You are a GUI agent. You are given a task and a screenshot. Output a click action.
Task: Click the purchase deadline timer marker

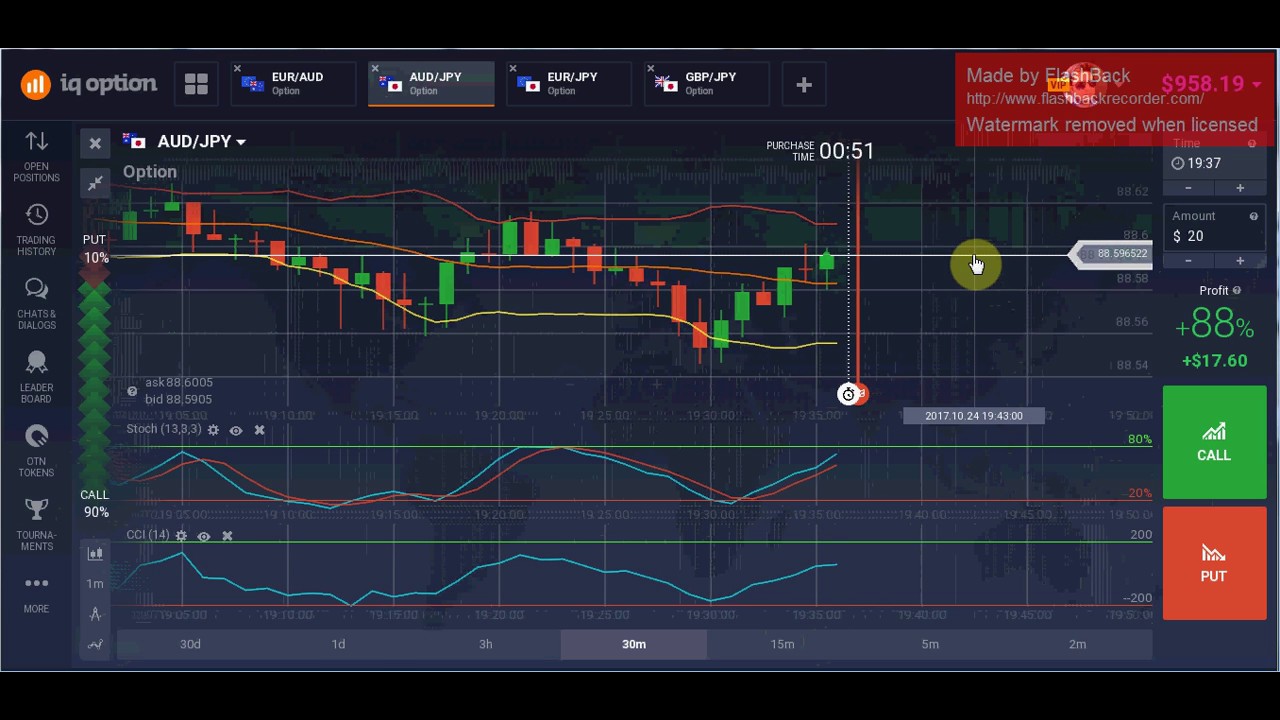(848, 394)
